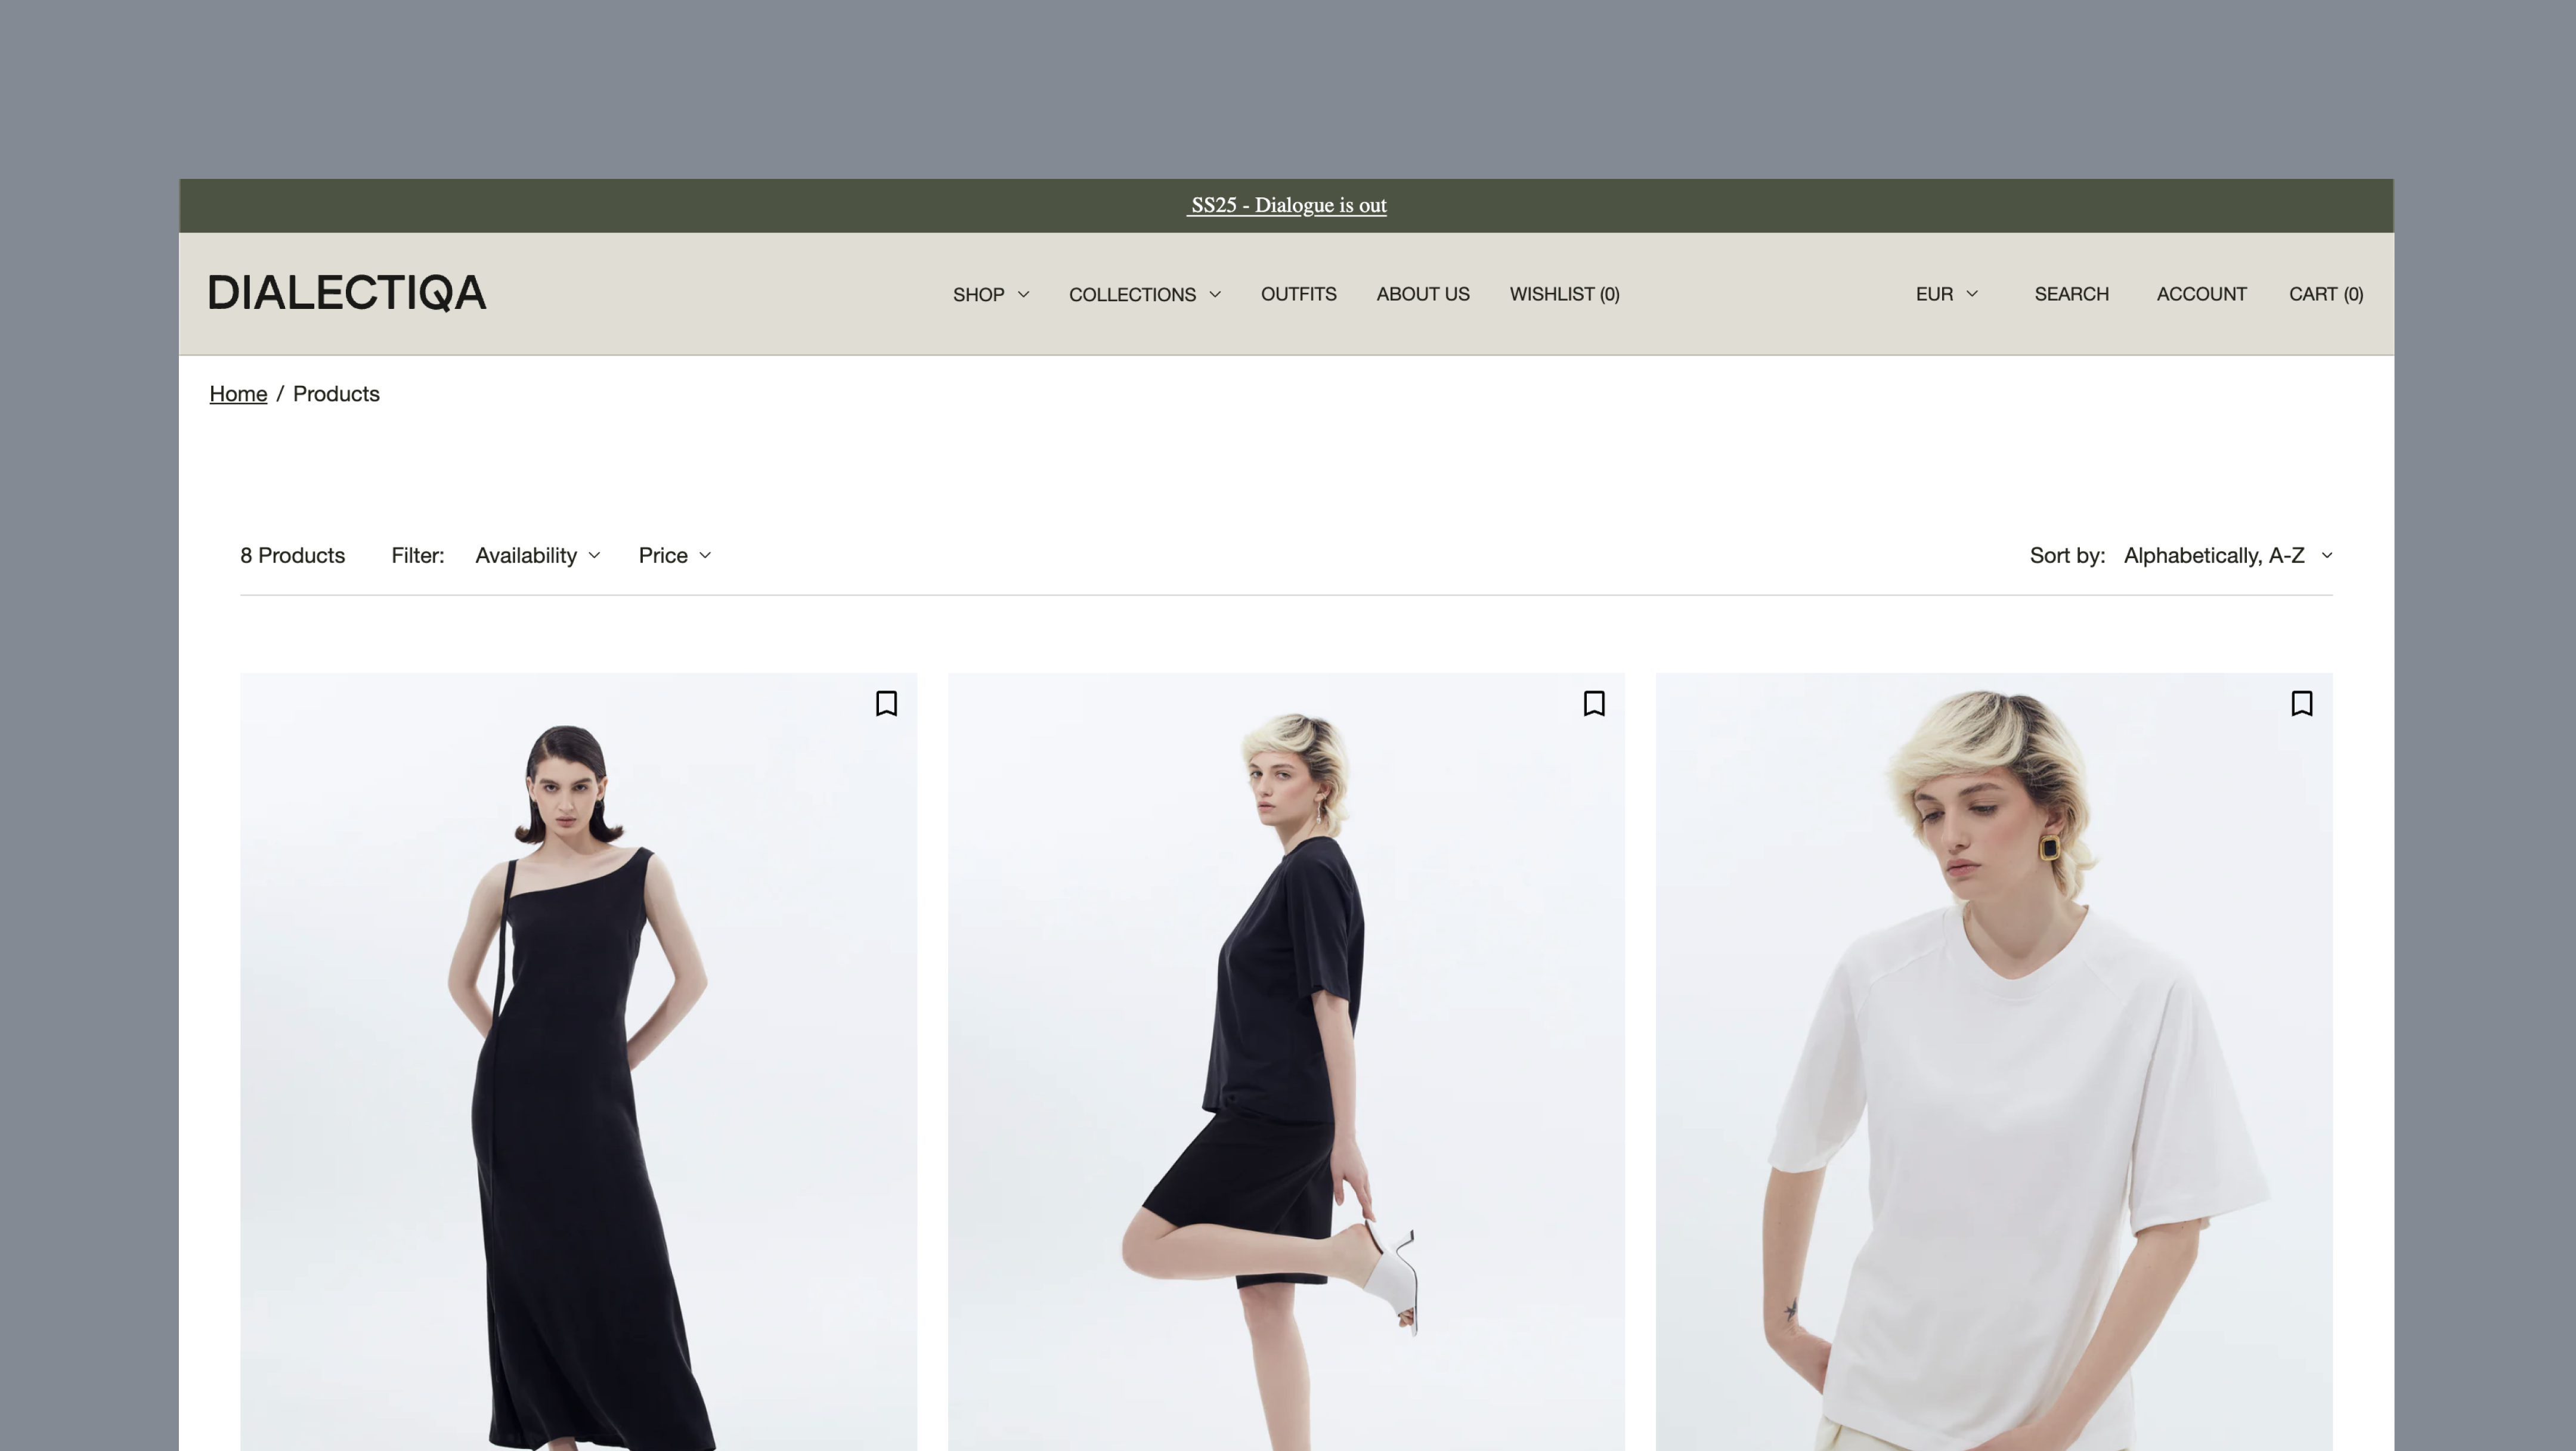
Task: Expand the COLLECTIONS menu
Action: pos(1145,294)
